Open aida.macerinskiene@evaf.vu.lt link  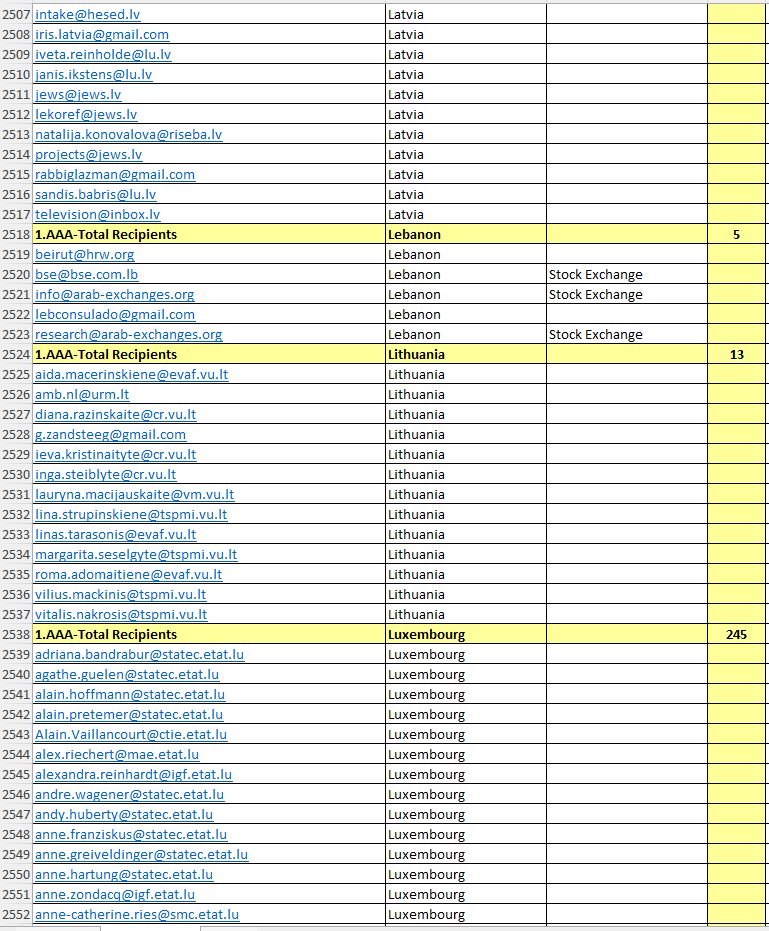click(x=132, y=375)
